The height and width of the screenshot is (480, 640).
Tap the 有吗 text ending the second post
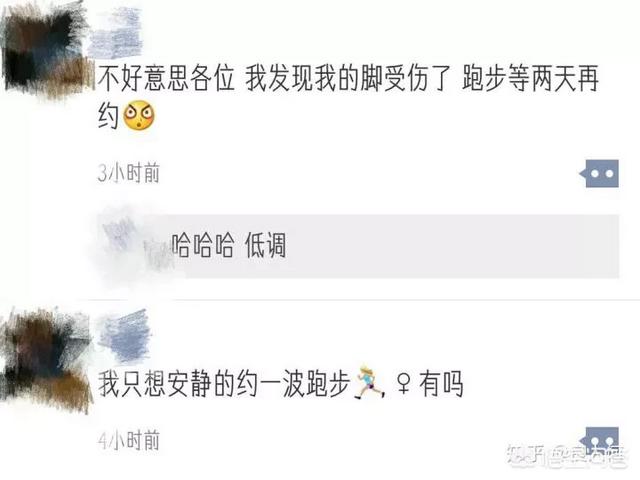pyautogui.click(x=441, y=384)
